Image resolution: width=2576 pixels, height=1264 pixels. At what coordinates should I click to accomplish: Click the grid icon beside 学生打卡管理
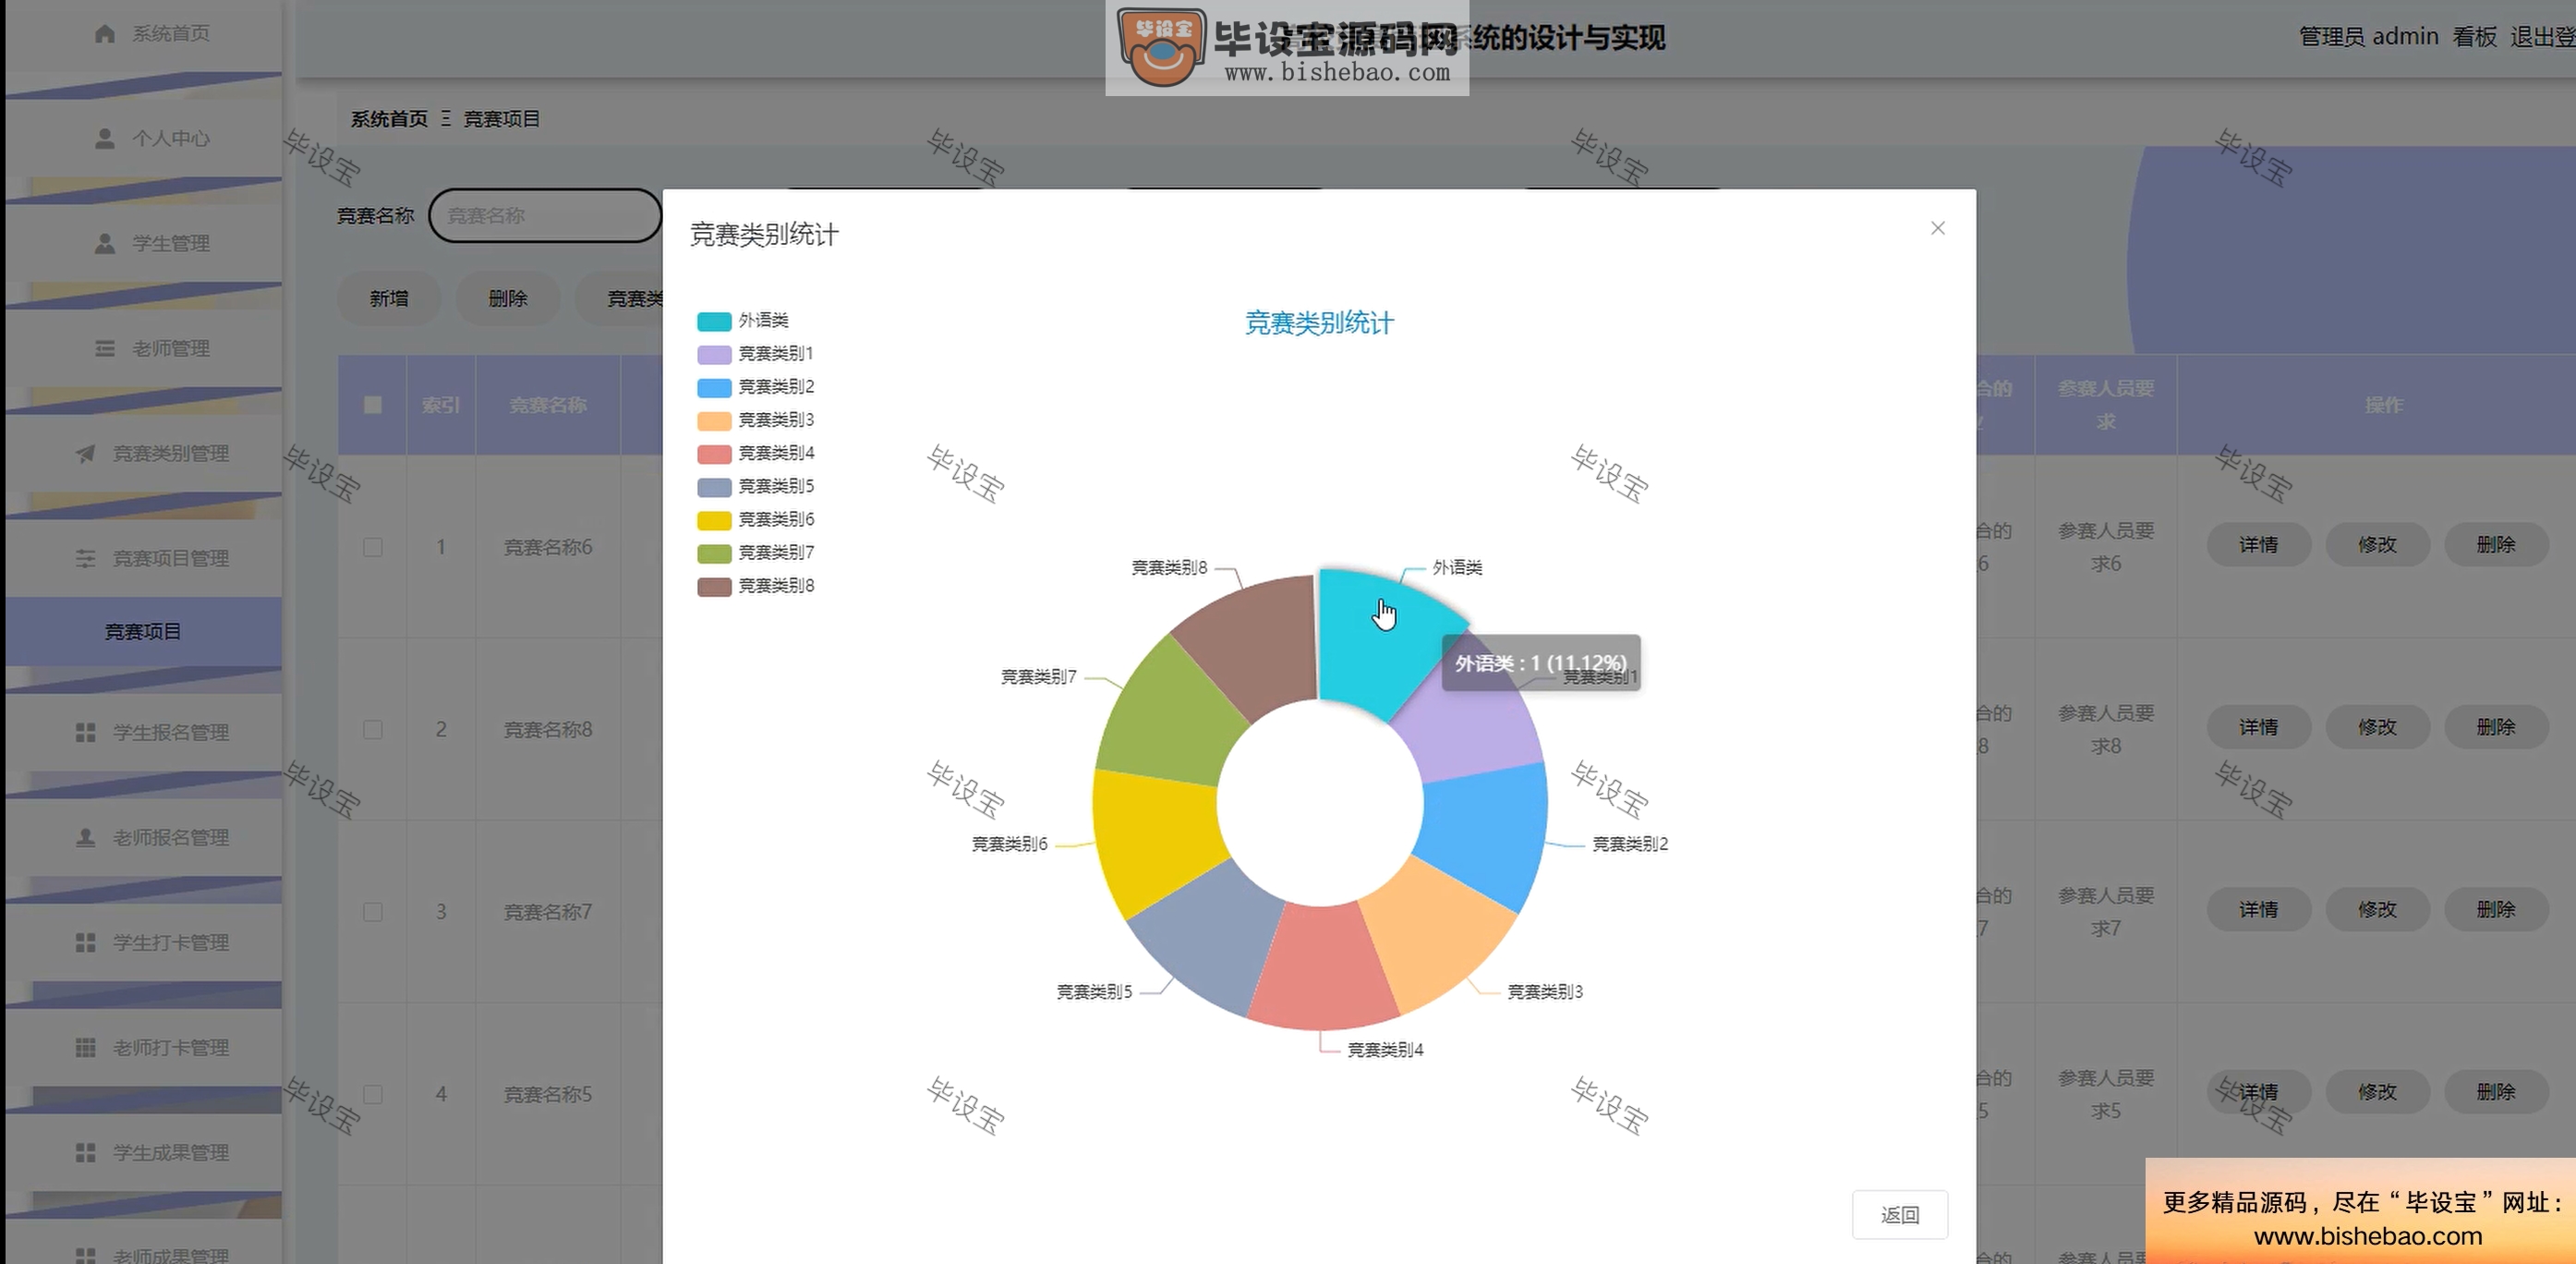(x=85, y=943)
